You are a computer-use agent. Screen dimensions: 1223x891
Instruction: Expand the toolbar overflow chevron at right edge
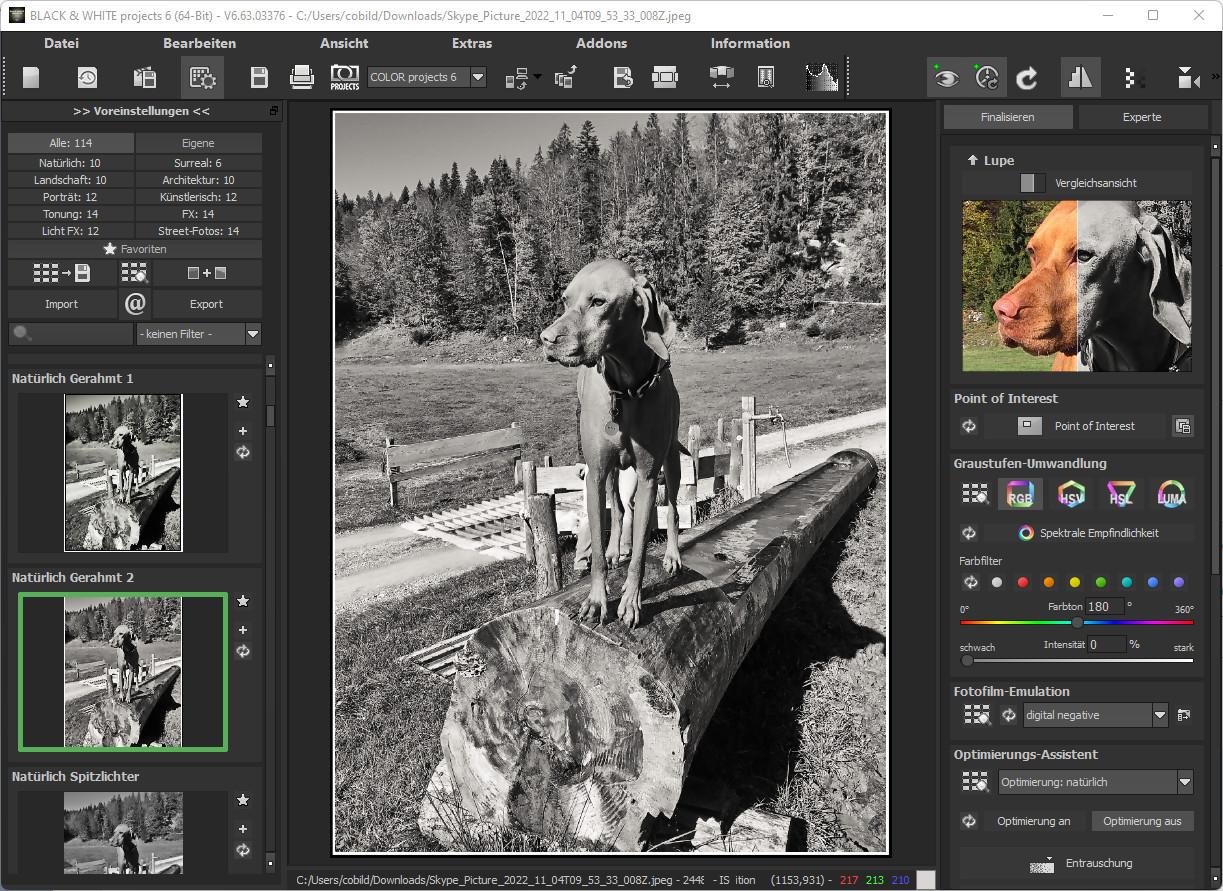(1216, 78)
